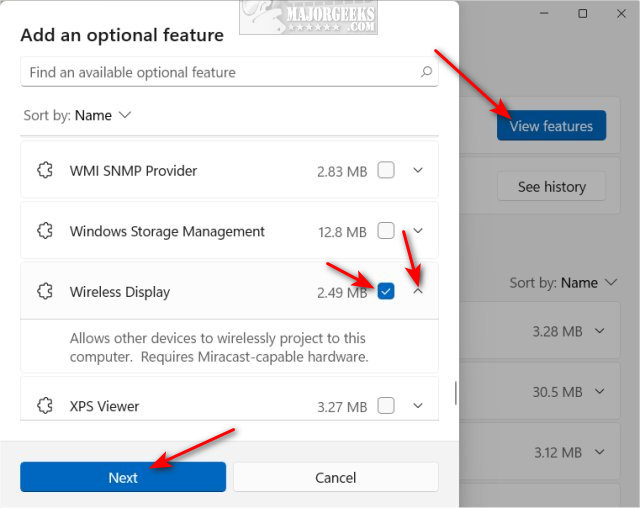Expand XPS Viewer details chevron
Viewport: 640px width, 508px height.
[x=418, y=406]
